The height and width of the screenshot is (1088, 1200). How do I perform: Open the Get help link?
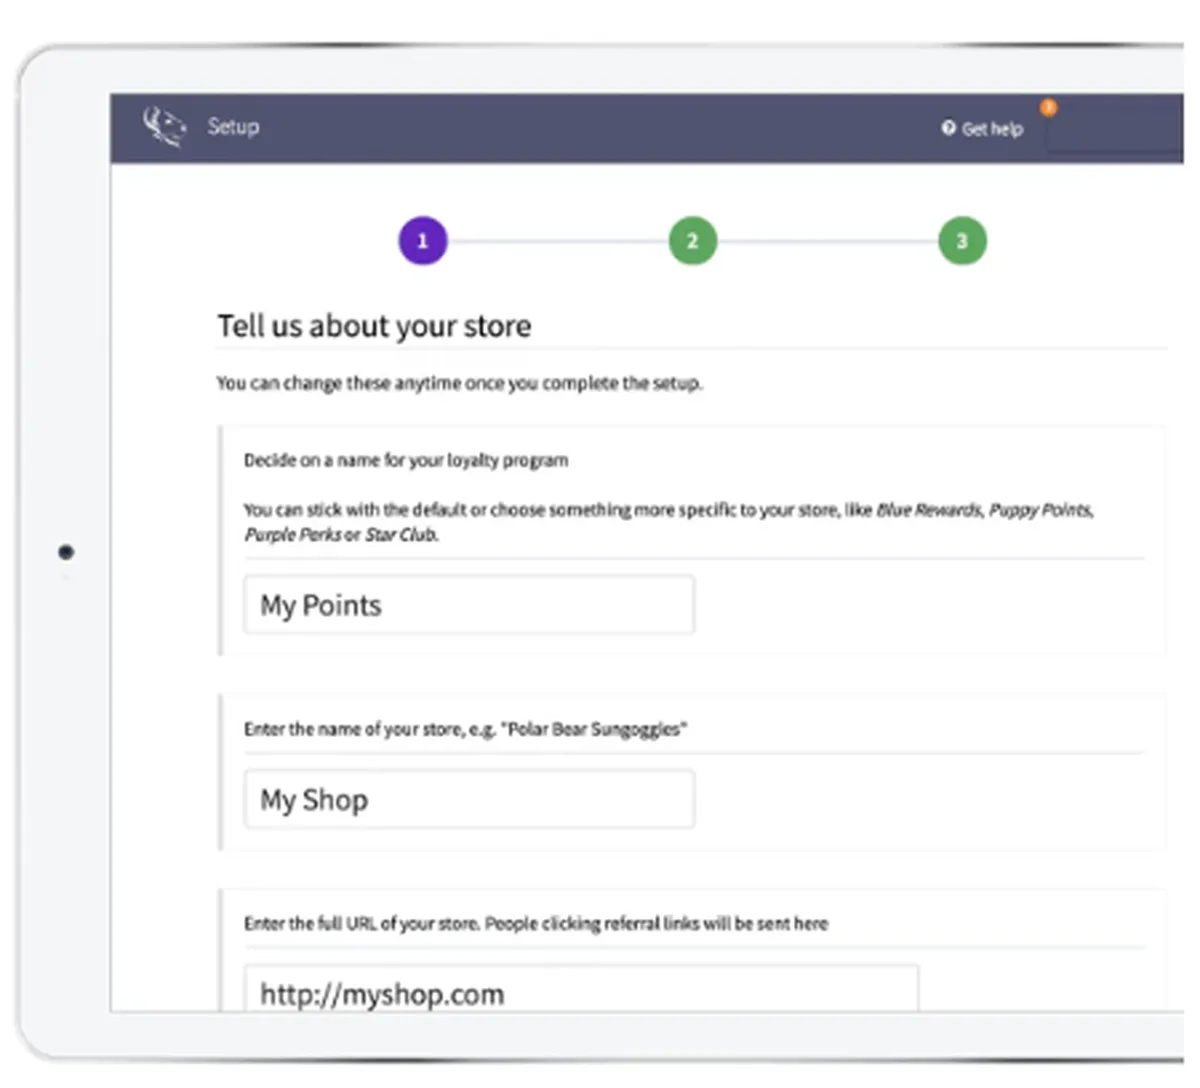[982, 128]
